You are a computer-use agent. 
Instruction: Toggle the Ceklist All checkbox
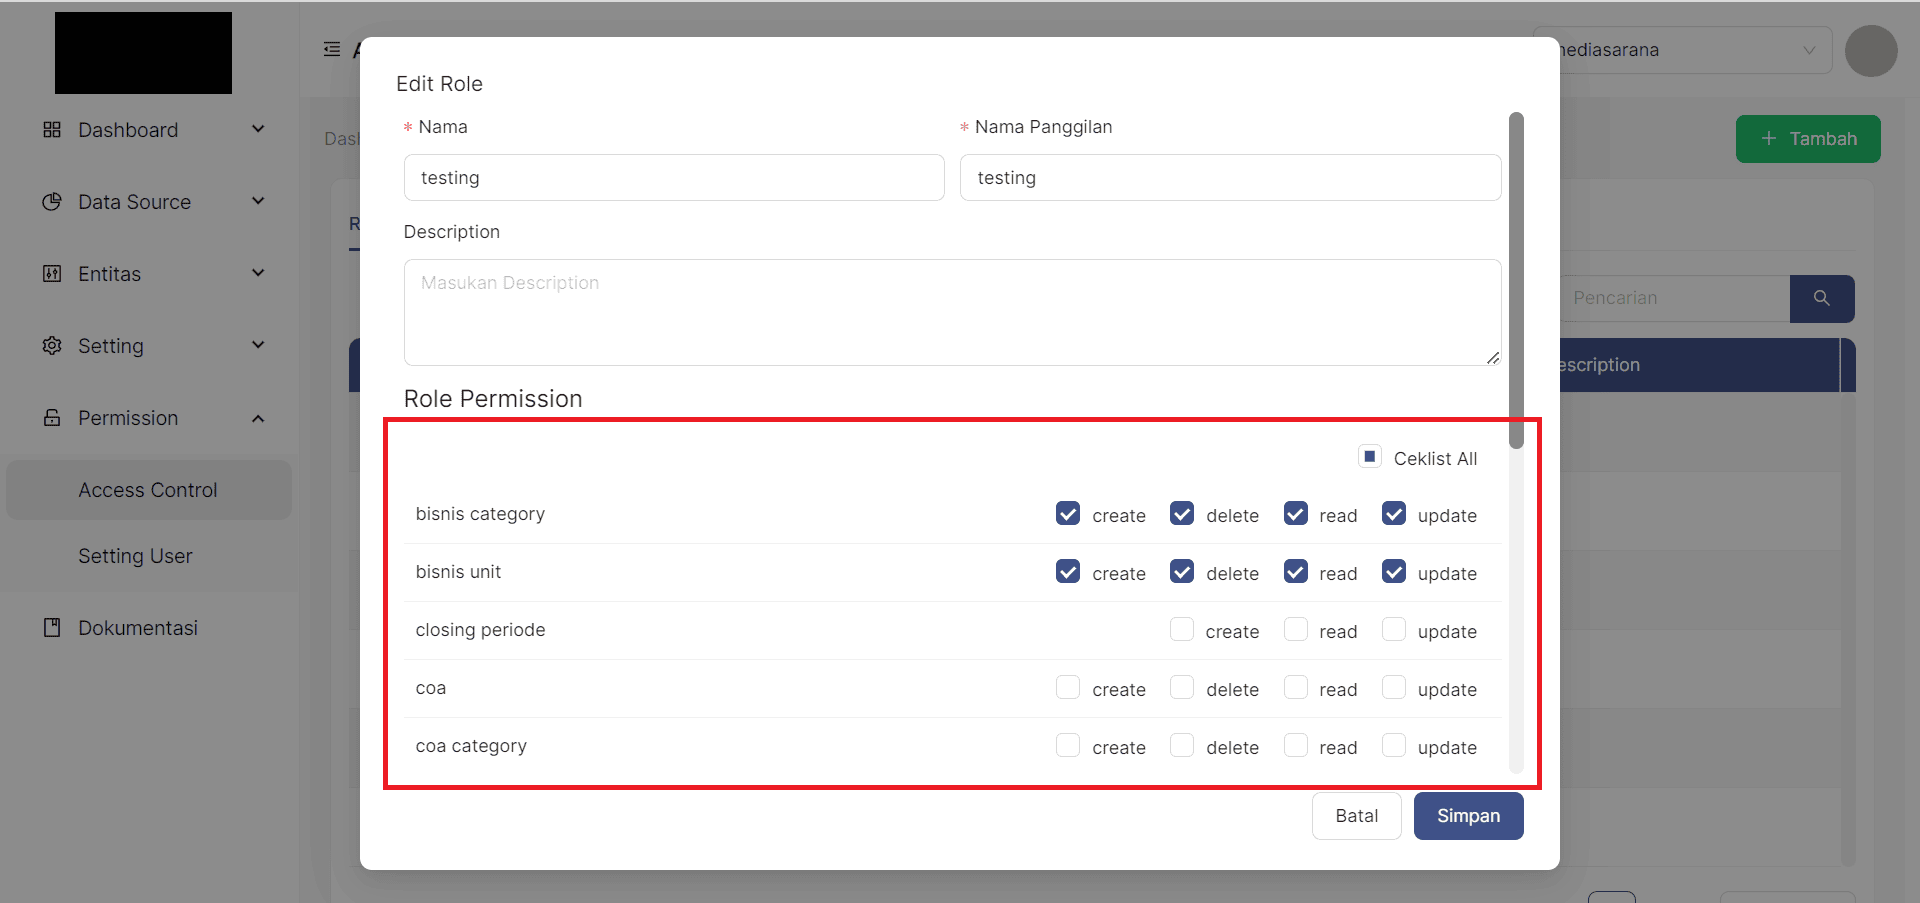click(x=1369, y=457)
